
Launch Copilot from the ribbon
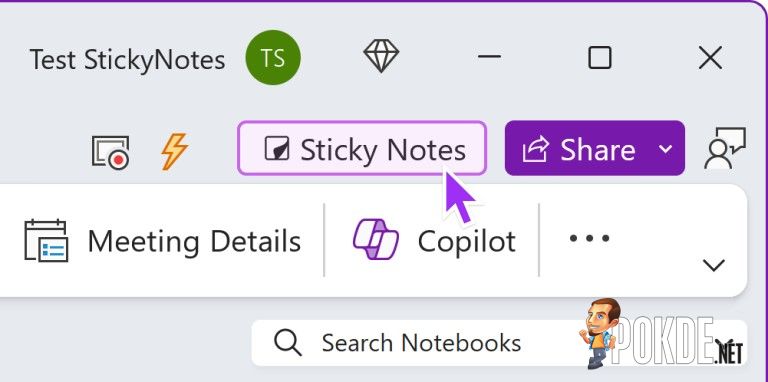pyautogui.click(x=434, y=240)
